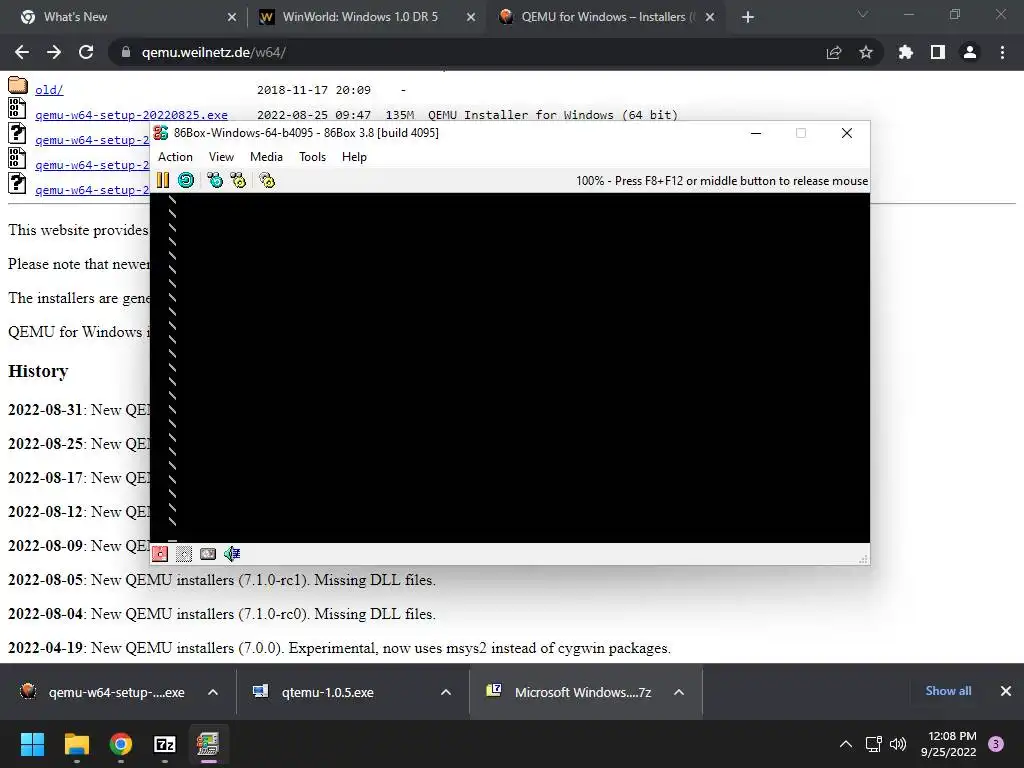Go forward in Chrome
Viewport: 1024px width, 768px height.
click(54, 52)
